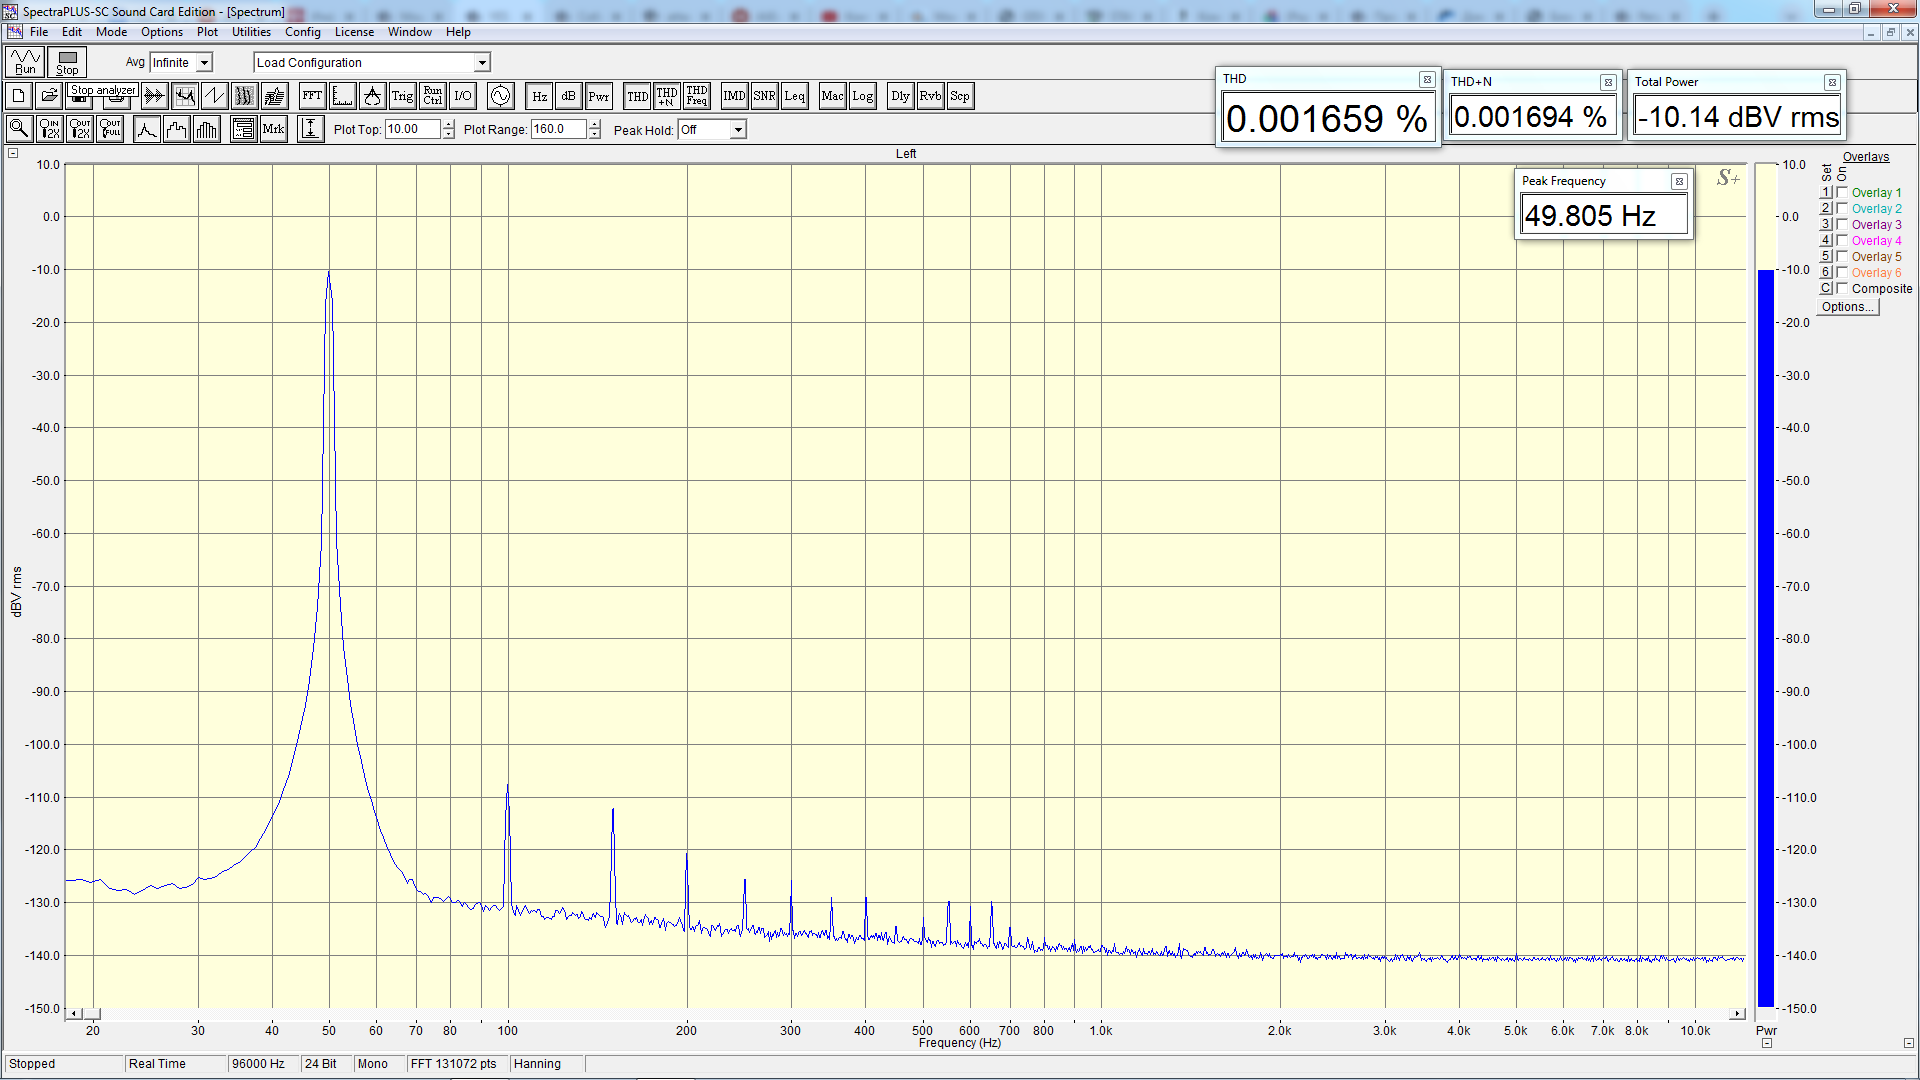The height and width of the screenshot is (1080, 1920).
Task: Click the SNR utility button
Action: point(764,96)
